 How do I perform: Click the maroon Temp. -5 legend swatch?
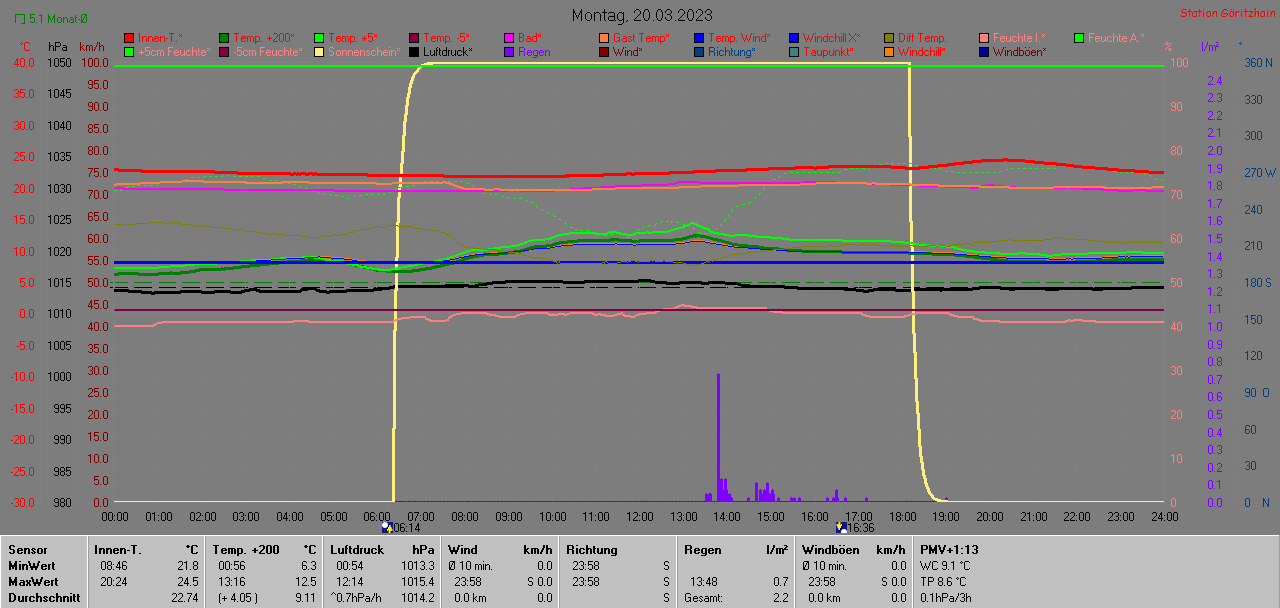[414, 38]
